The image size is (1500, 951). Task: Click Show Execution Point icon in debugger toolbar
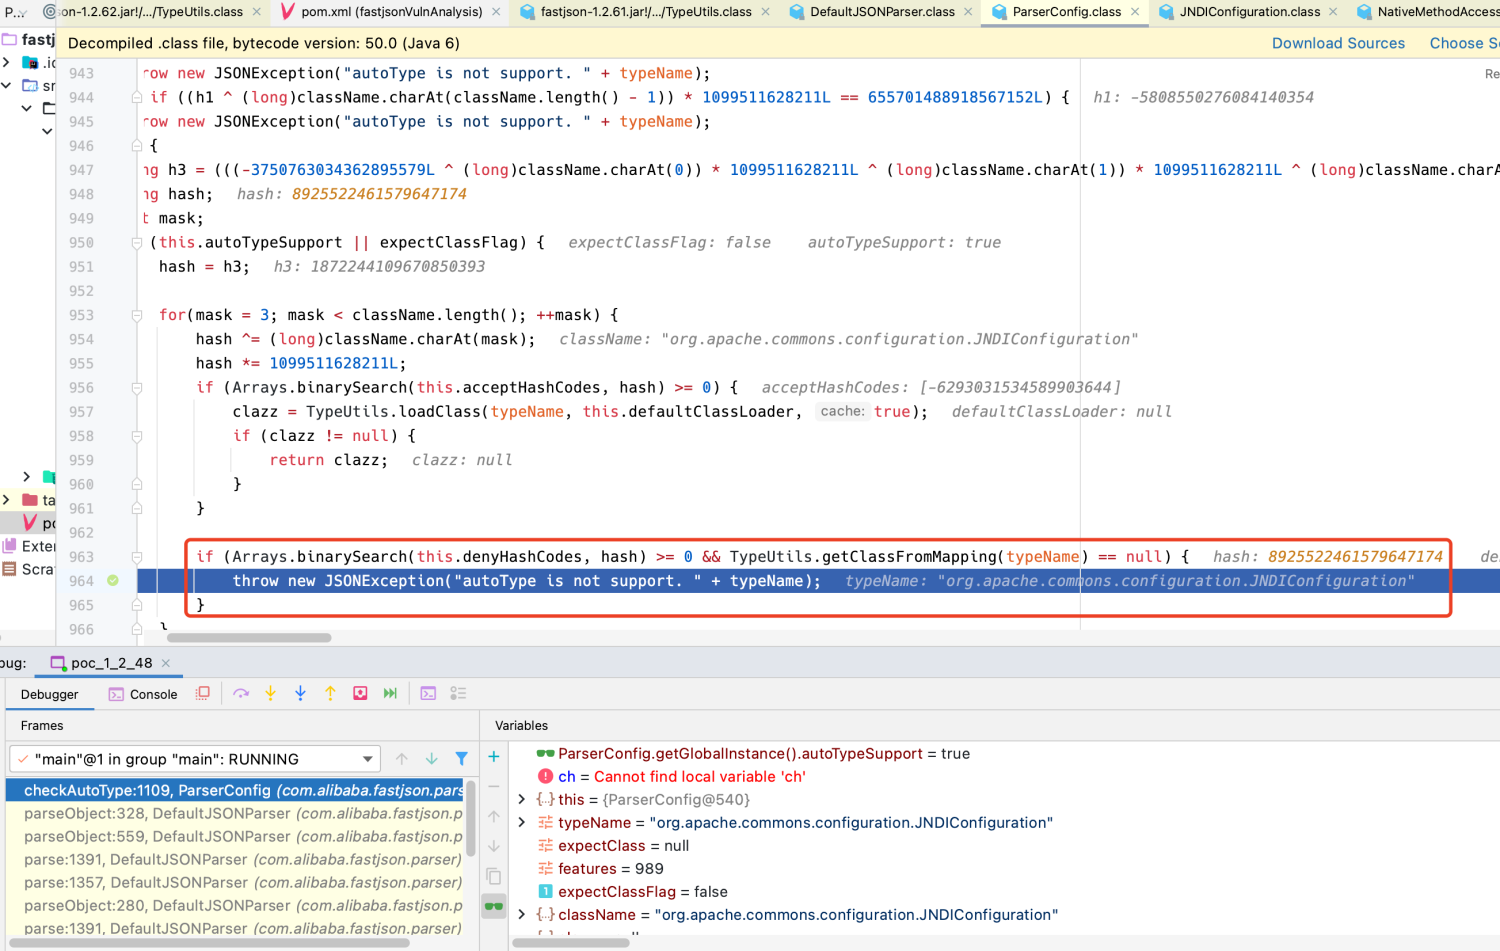point(203,693)
